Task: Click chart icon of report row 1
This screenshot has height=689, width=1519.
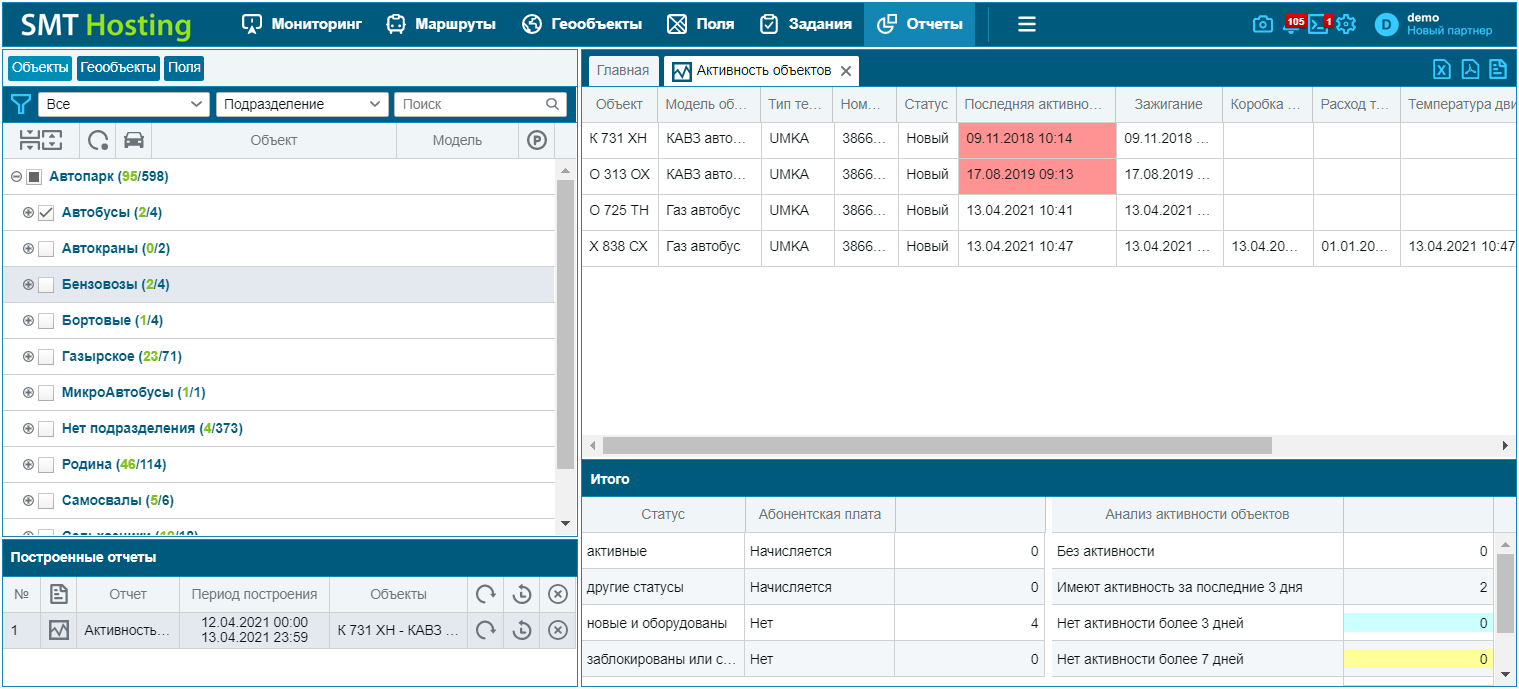Action: coord(59,631)
